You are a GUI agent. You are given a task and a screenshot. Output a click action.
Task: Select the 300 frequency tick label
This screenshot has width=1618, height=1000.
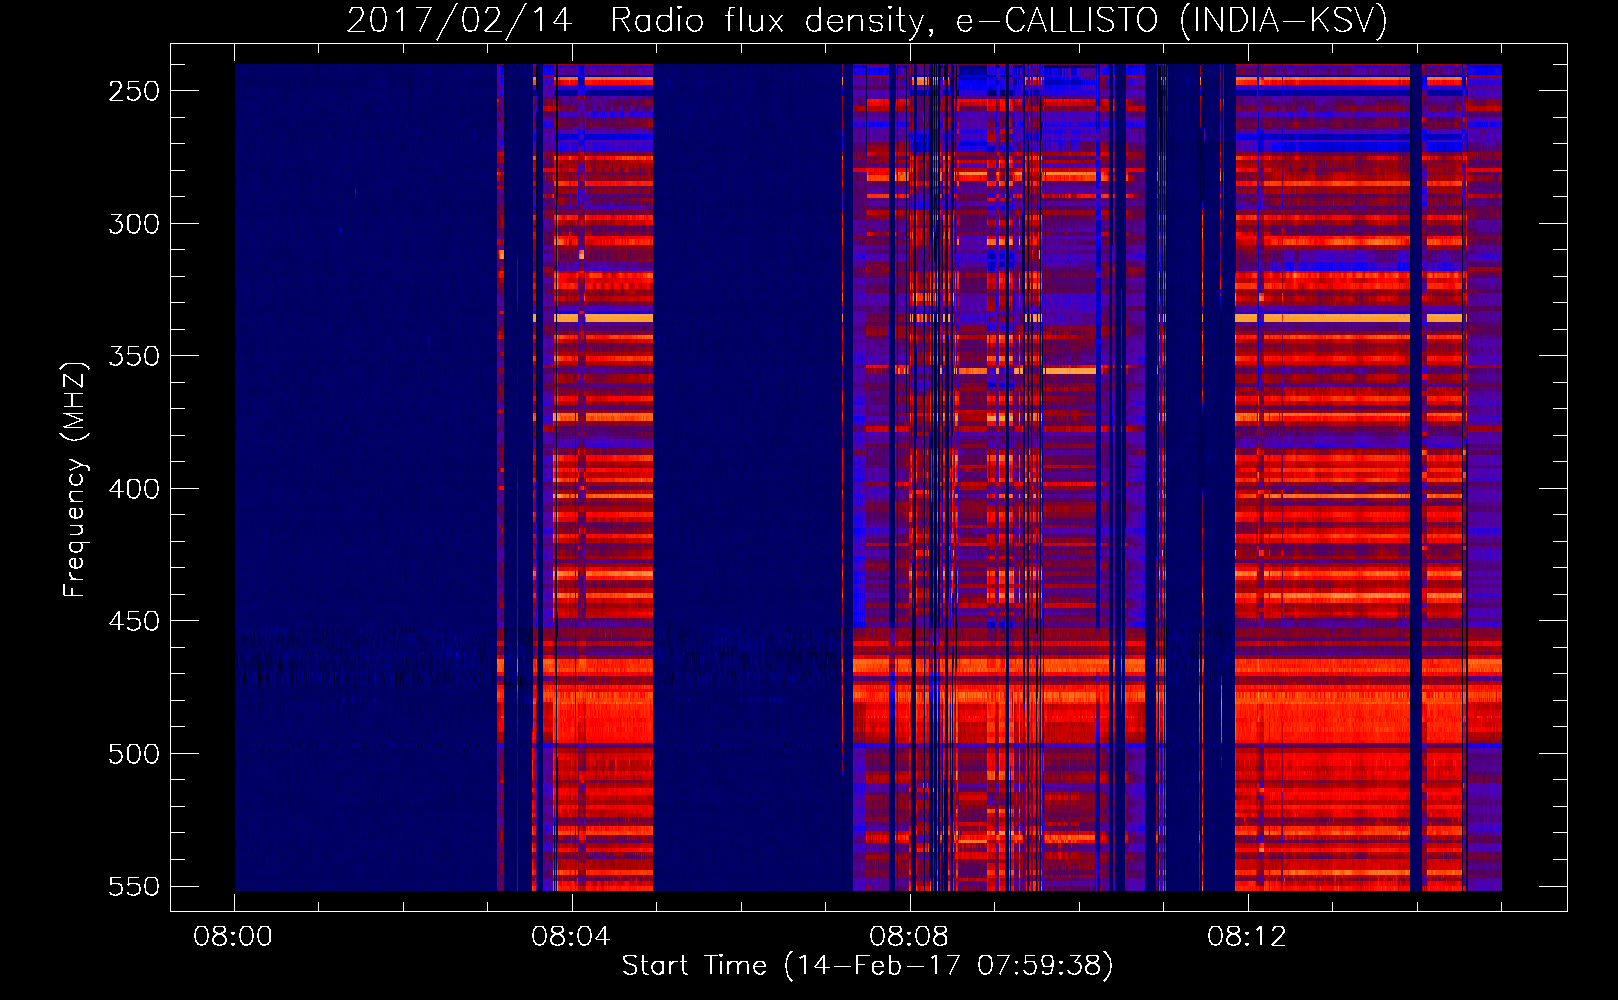point(134,224)
